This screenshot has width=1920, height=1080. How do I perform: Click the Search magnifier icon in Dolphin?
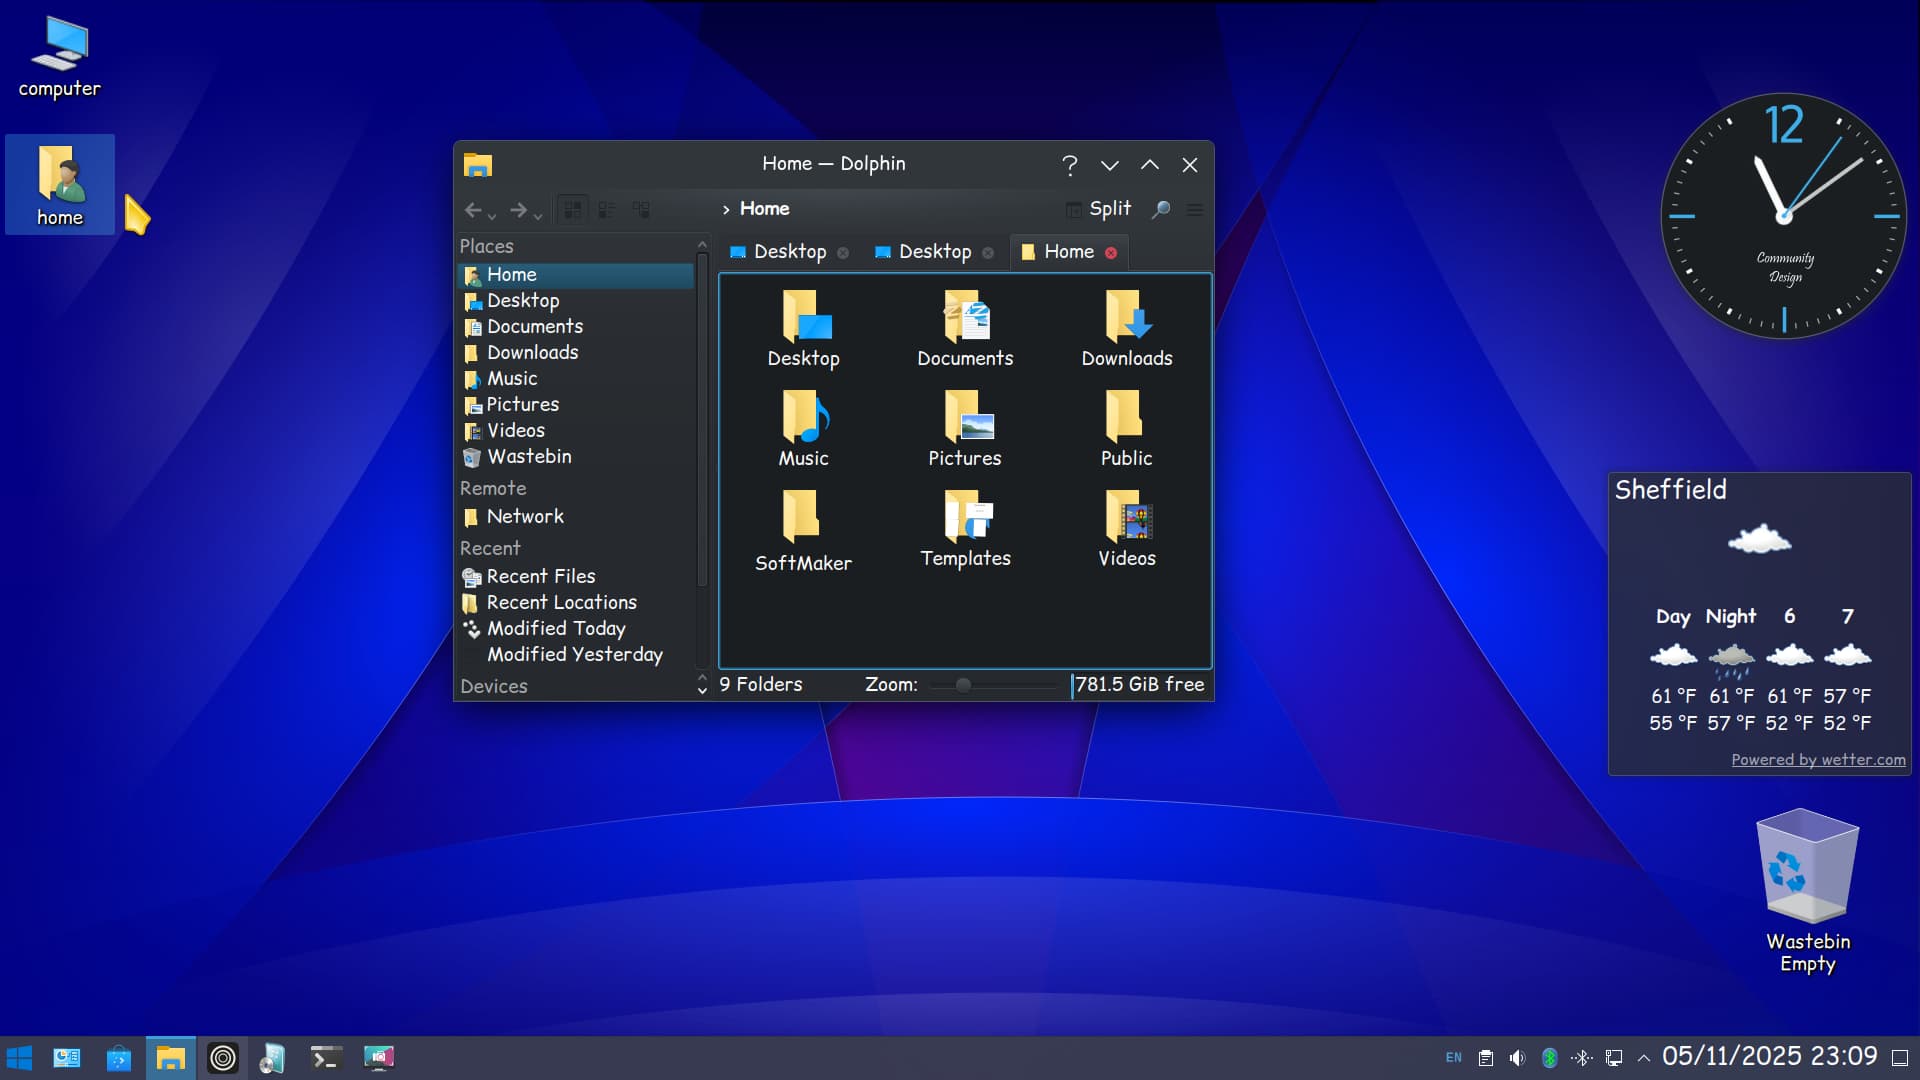tap(1161, 210)
